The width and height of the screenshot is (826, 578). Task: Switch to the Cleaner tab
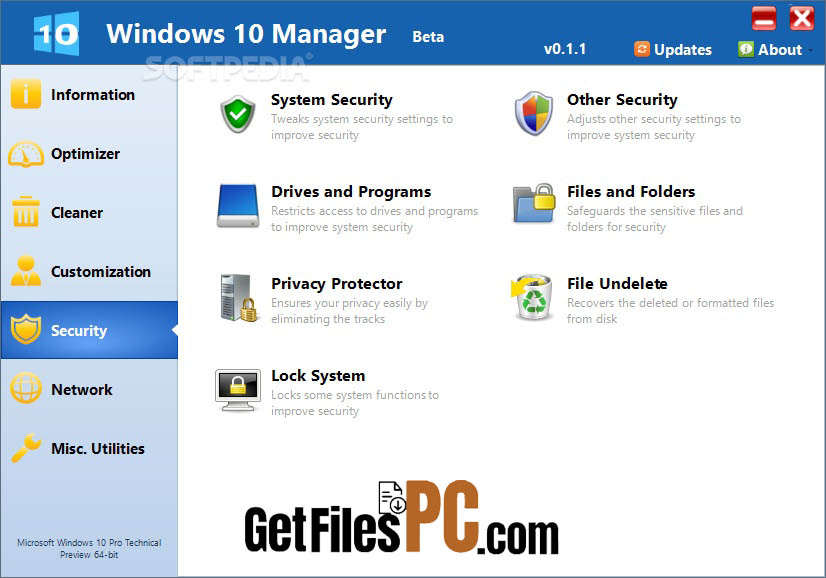[x=90, y=213]
